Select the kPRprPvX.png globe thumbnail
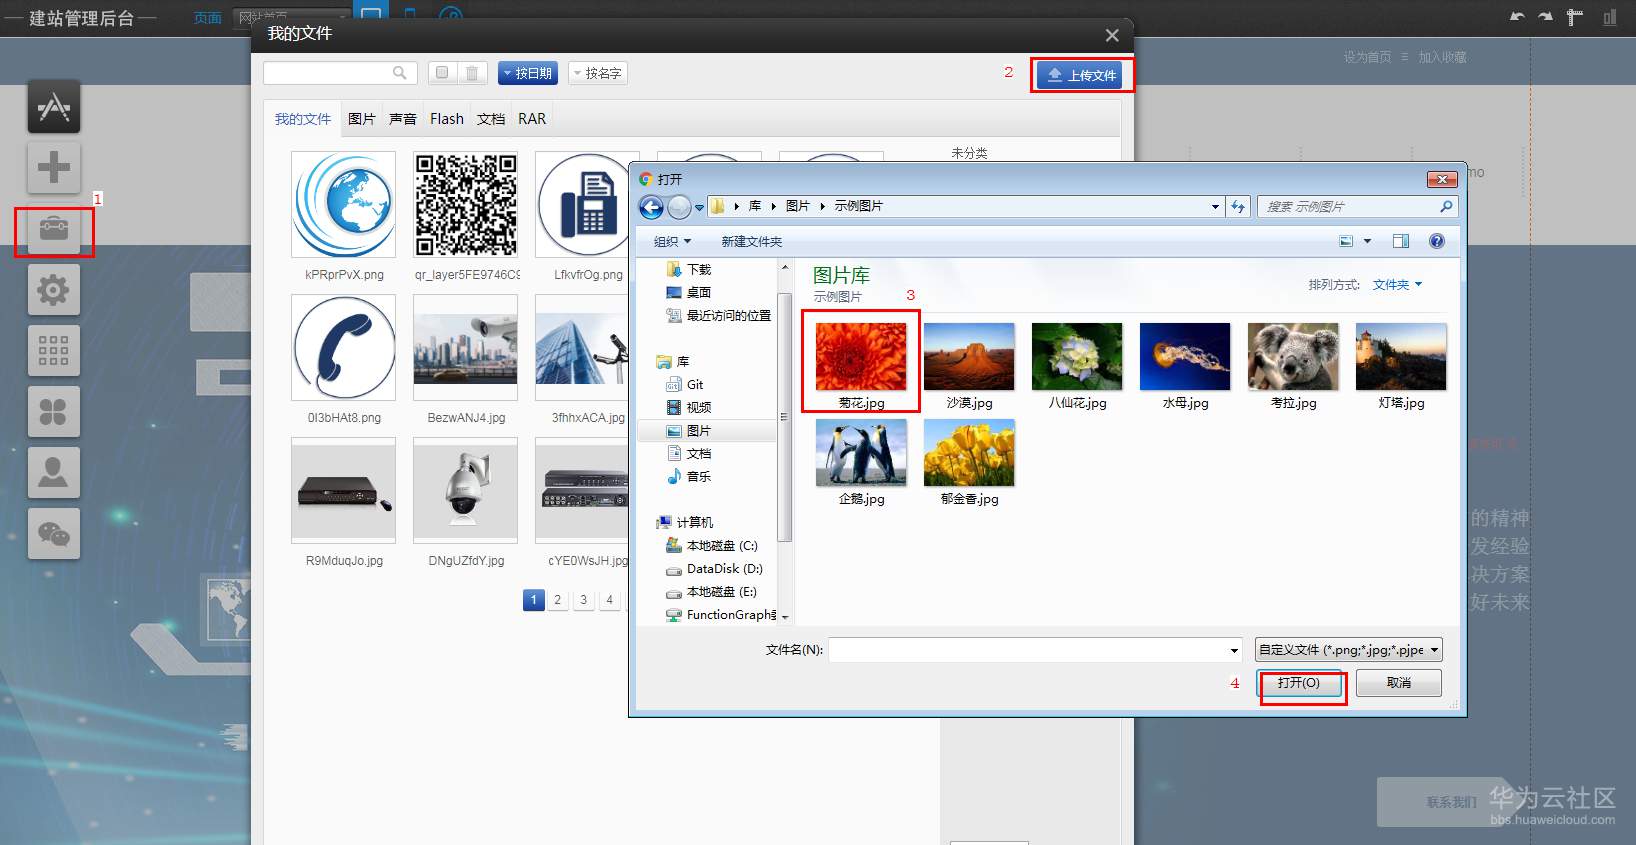 344,205
